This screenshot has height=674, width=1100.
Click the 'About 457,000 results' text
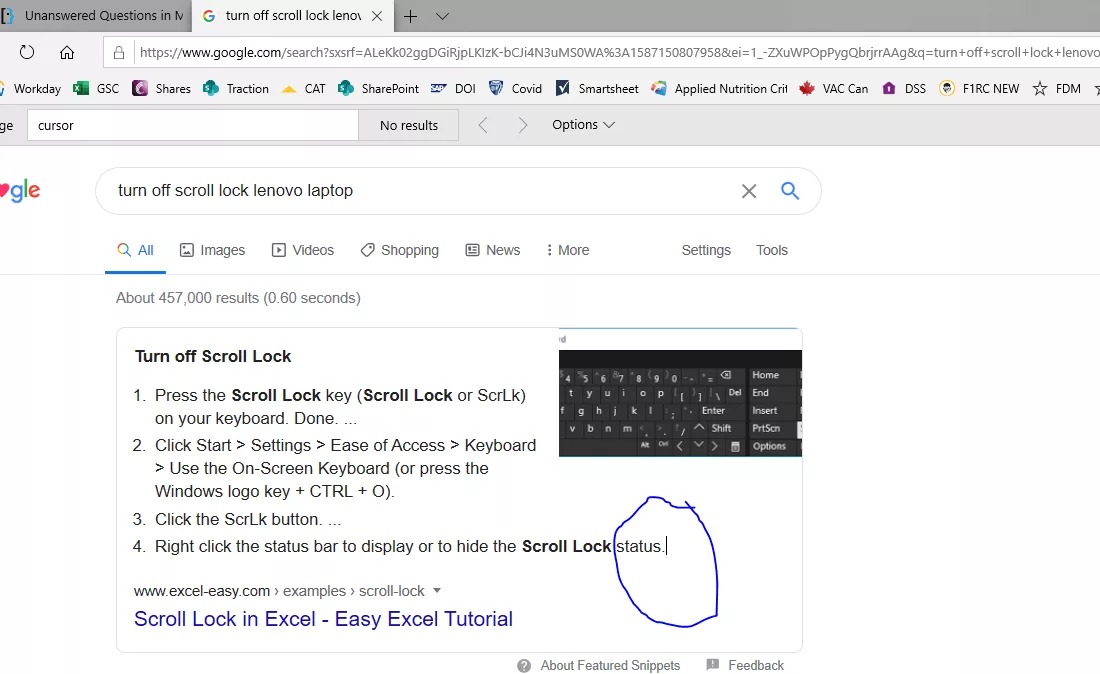tap(238, 298)
